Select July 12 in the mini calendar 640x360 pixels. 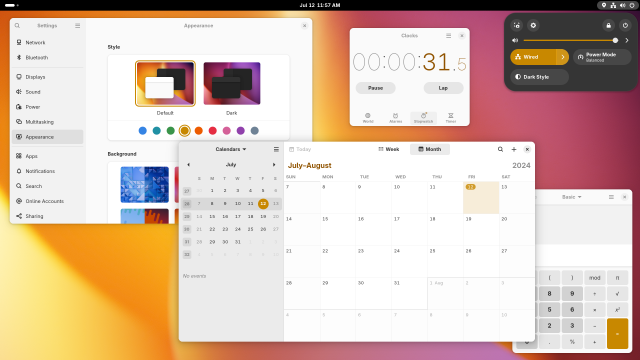(263, 203)
